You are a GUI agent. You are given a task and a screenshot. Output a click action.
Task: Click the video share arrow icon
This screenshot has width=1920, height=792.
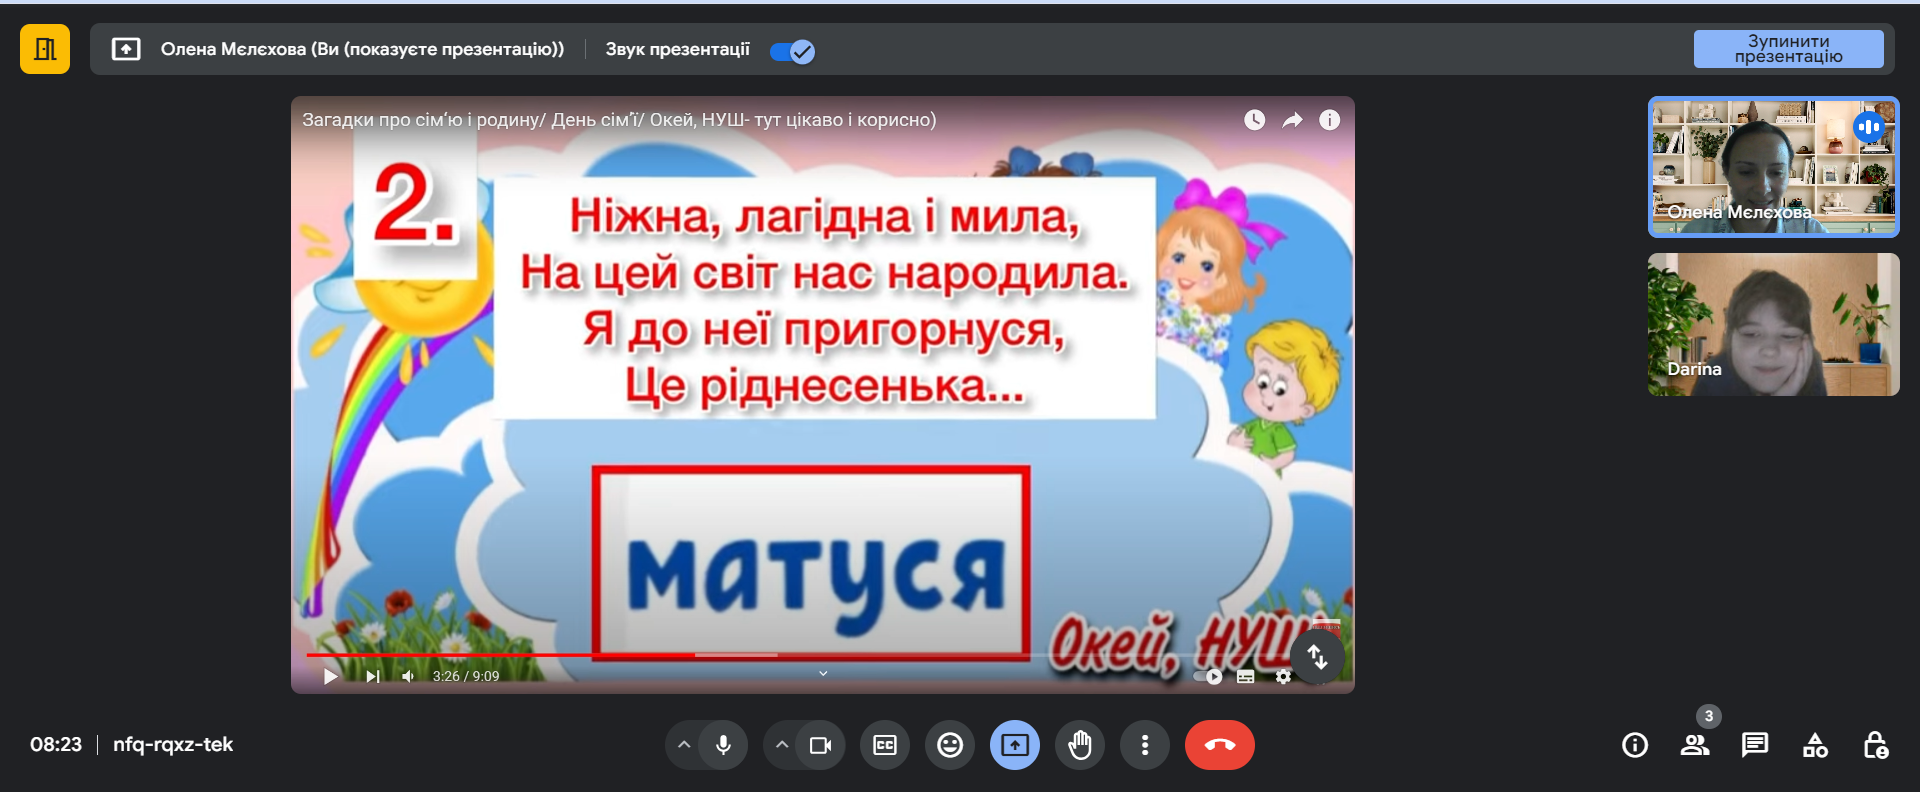pos(1292,120)
